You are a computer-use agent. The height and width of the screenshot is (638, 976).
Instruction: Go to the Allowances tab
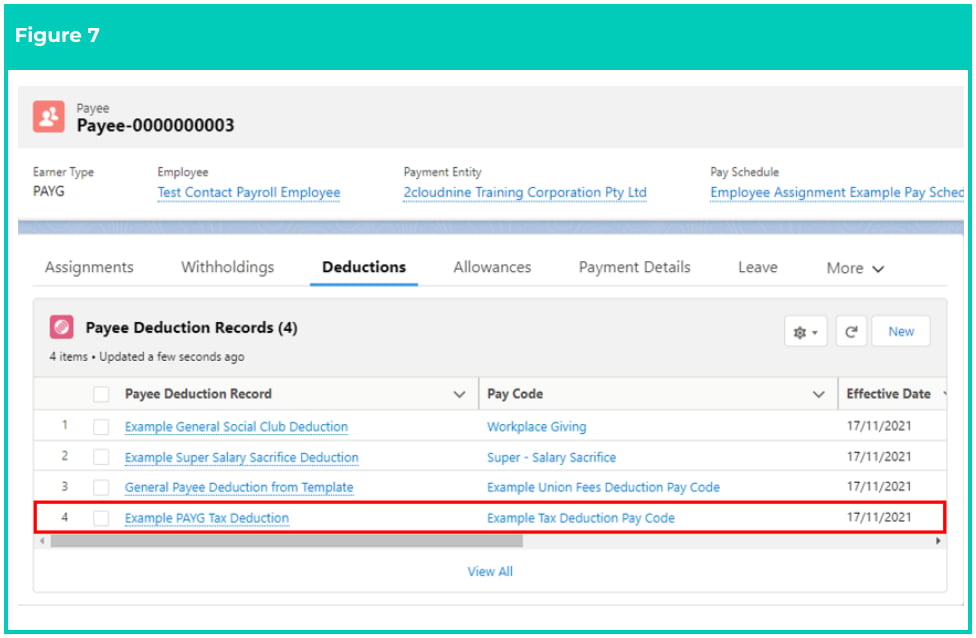click(x=492, y=267)
